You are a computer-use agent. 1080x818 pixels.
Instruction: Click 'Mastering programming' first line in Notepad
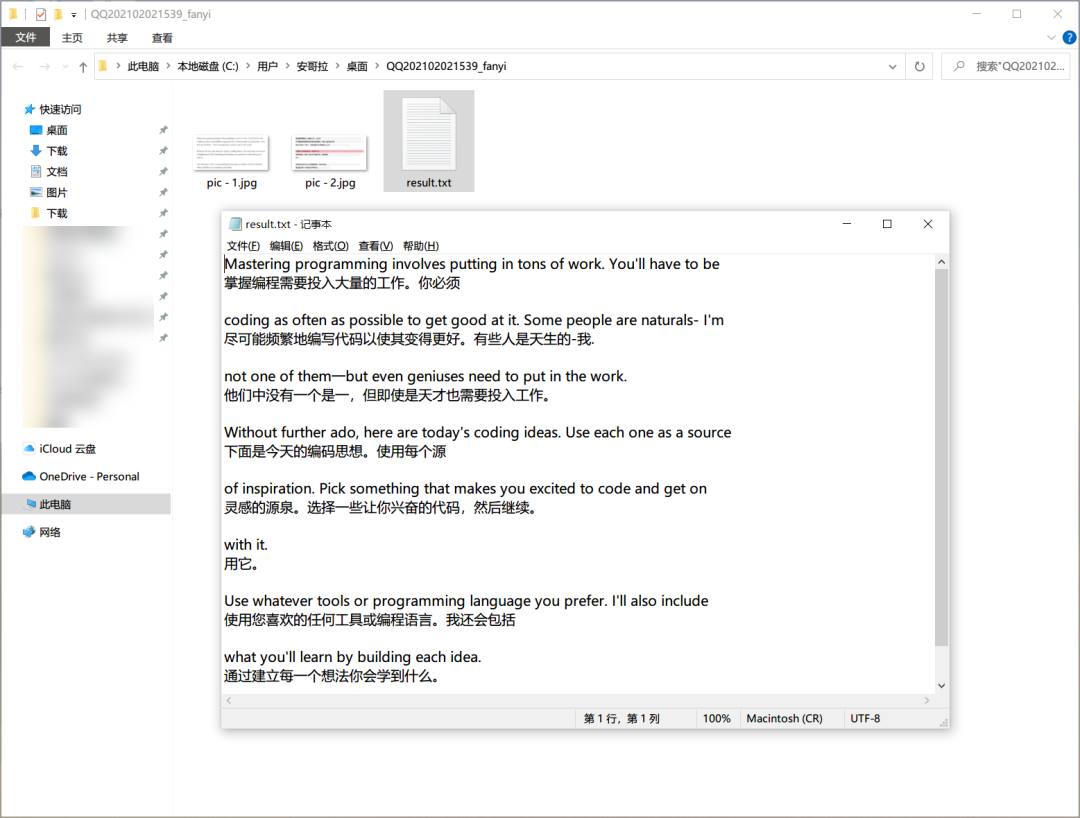(472, 264)
